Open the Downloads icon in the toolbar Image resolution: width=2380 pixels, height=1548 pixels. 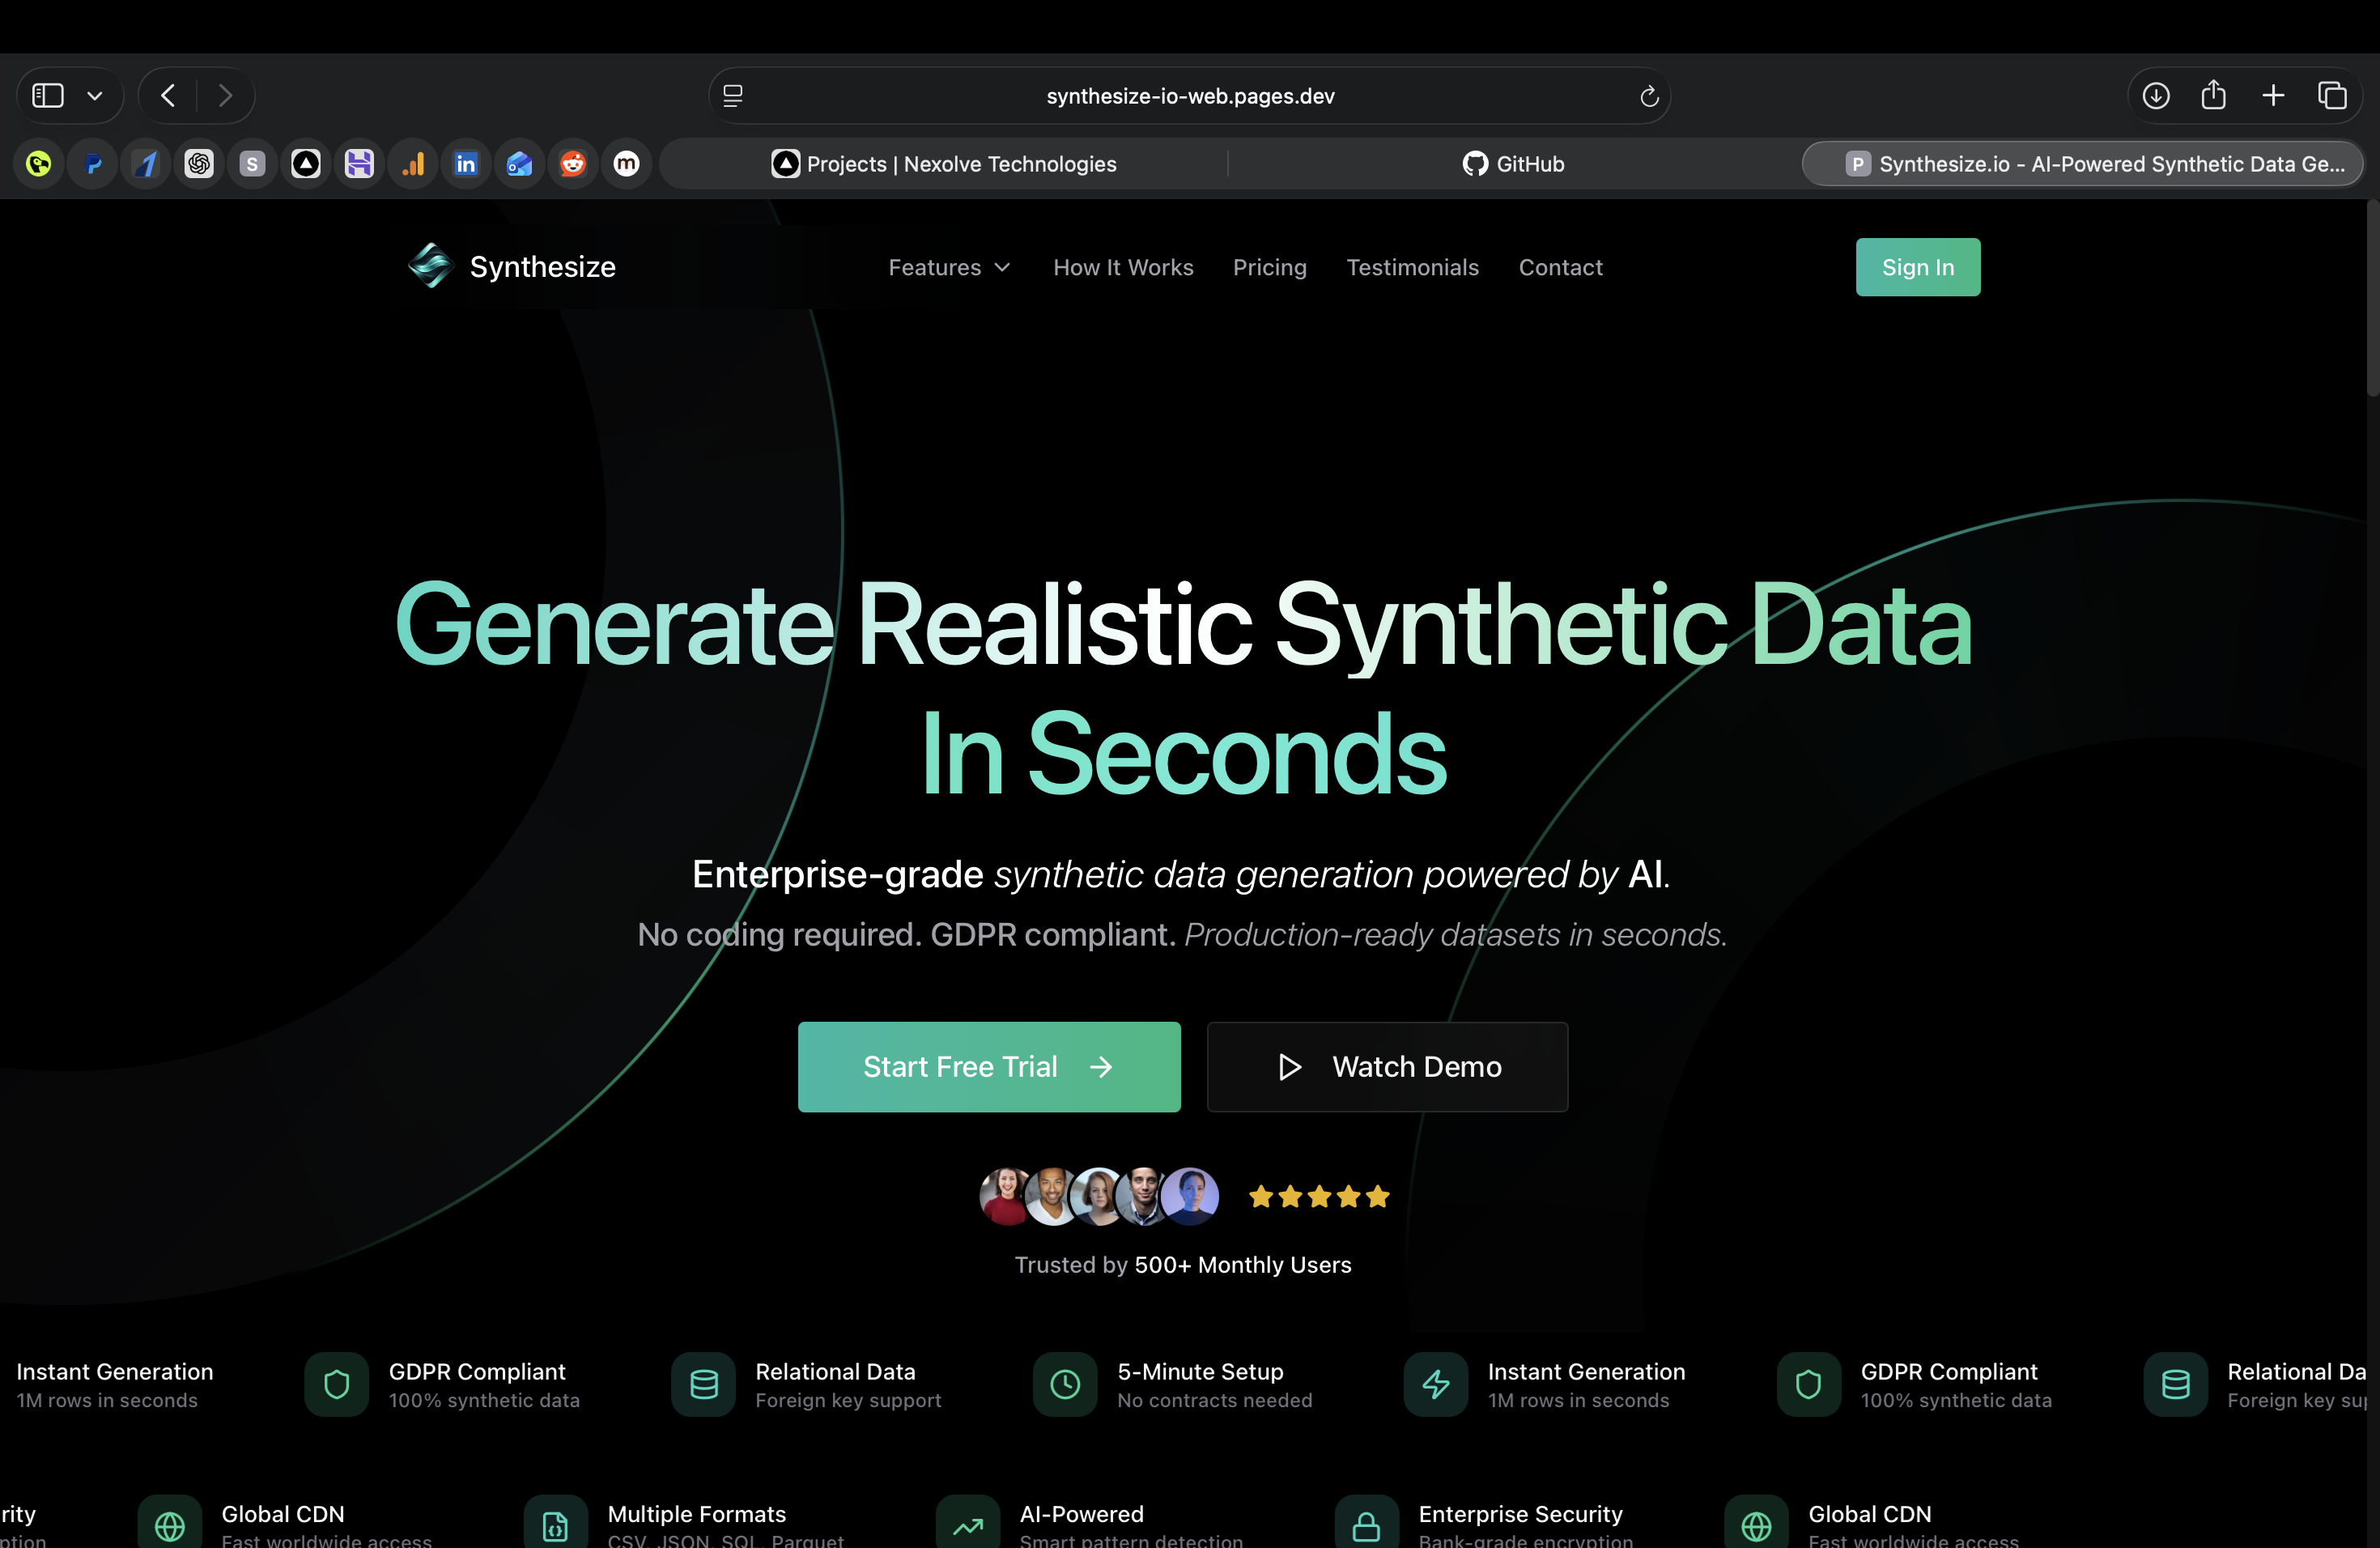(2156, 95)
